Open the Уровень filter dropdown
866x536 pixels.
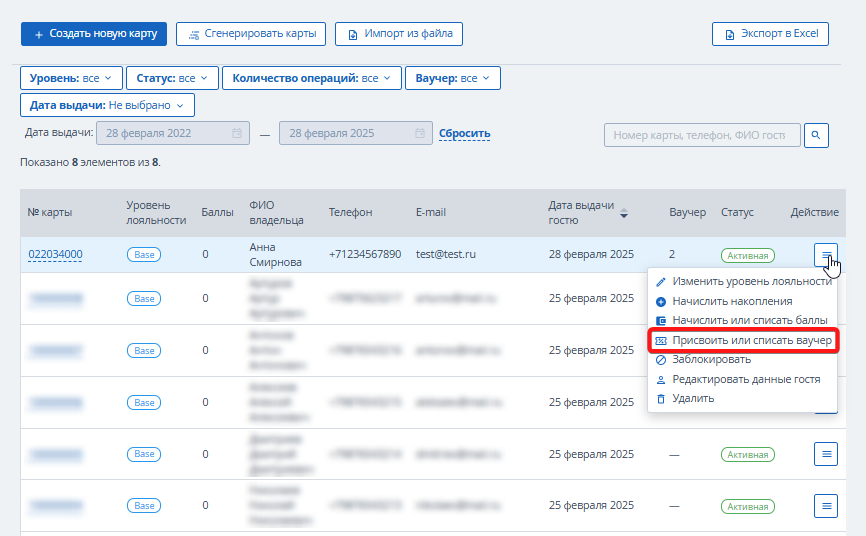pos(71,78)
